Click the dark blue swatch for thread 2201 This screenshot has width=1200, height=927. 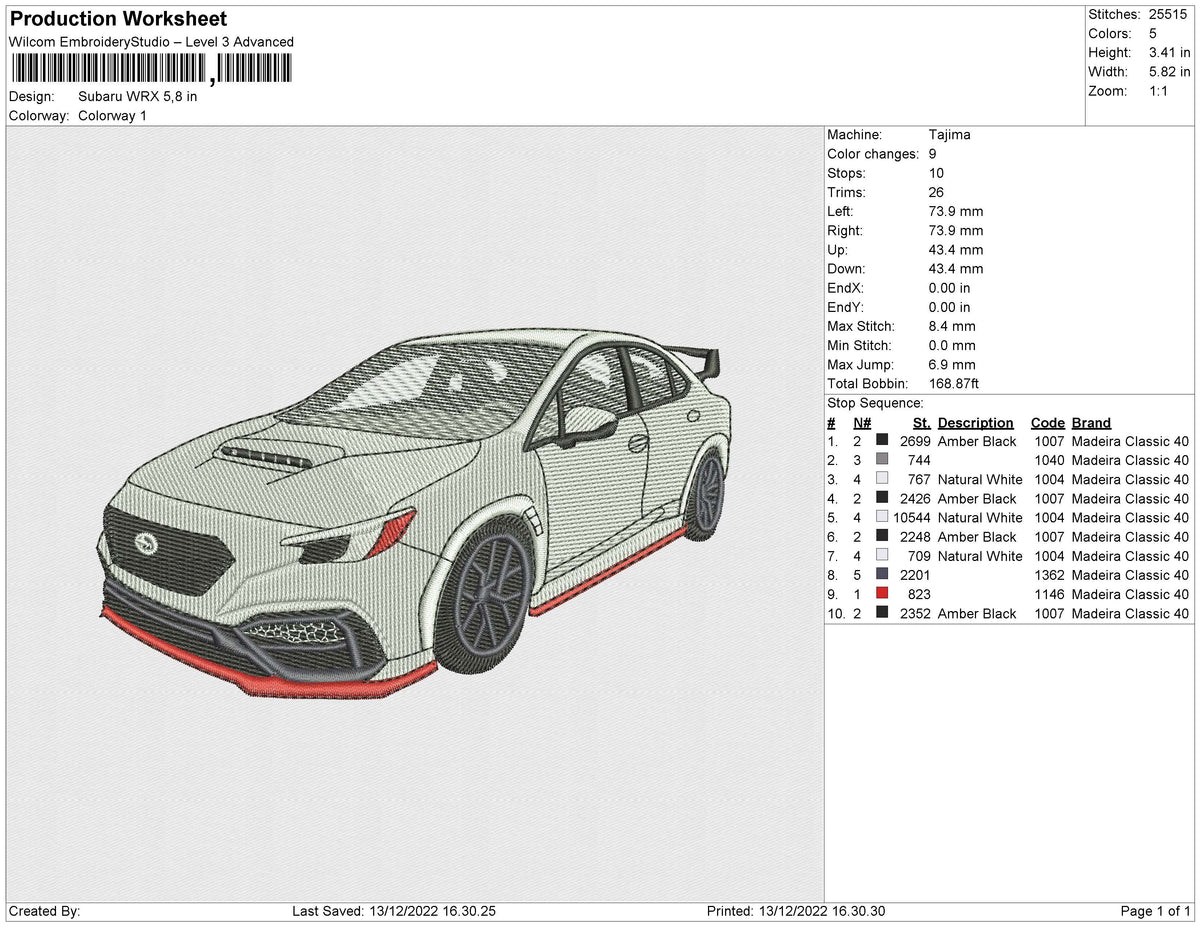click(882, 575)
